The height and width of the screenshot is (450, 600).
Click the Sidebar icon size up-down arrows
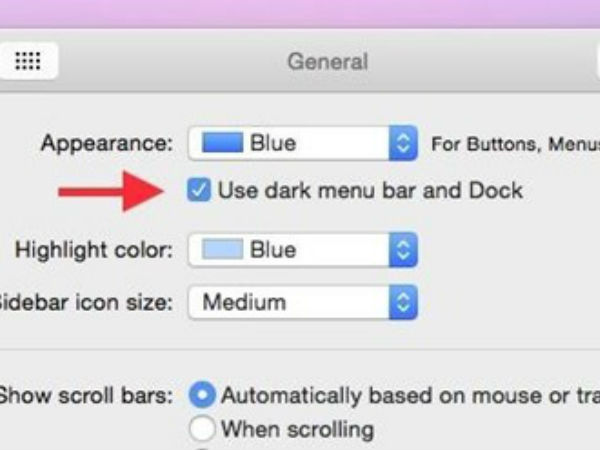coord(403,302)
